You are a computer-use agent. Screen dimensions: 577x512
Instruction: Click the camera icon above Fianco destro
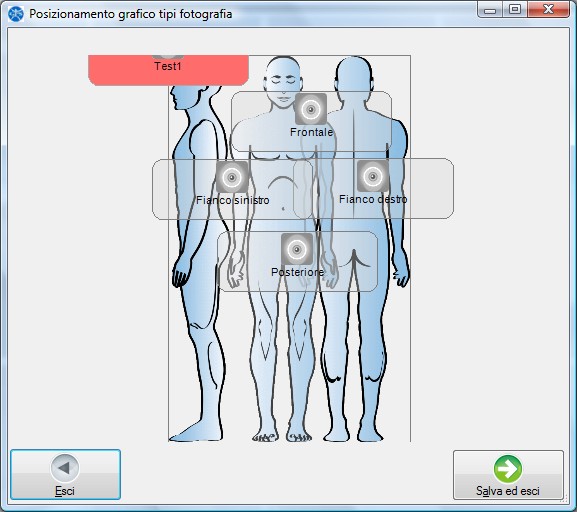pos(373,176)
